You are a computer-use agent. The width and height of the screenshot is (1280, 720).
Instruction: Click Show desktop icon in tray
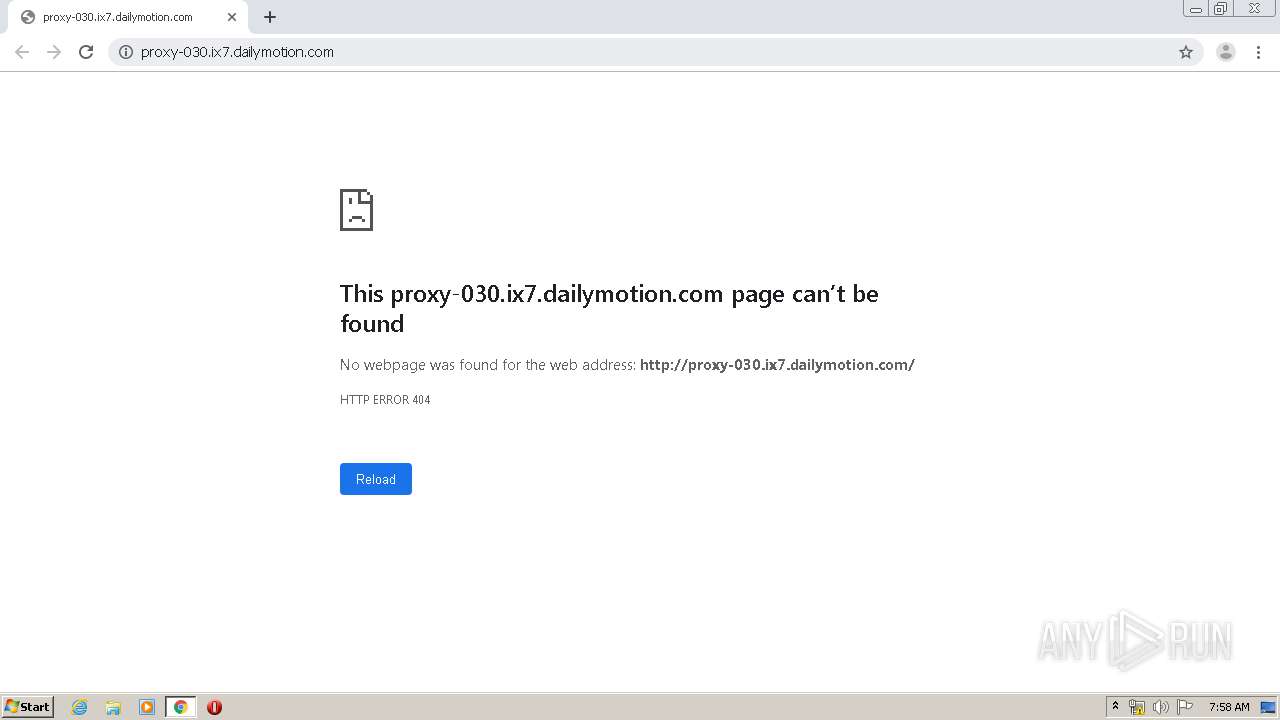click(x=1268, y=707)
